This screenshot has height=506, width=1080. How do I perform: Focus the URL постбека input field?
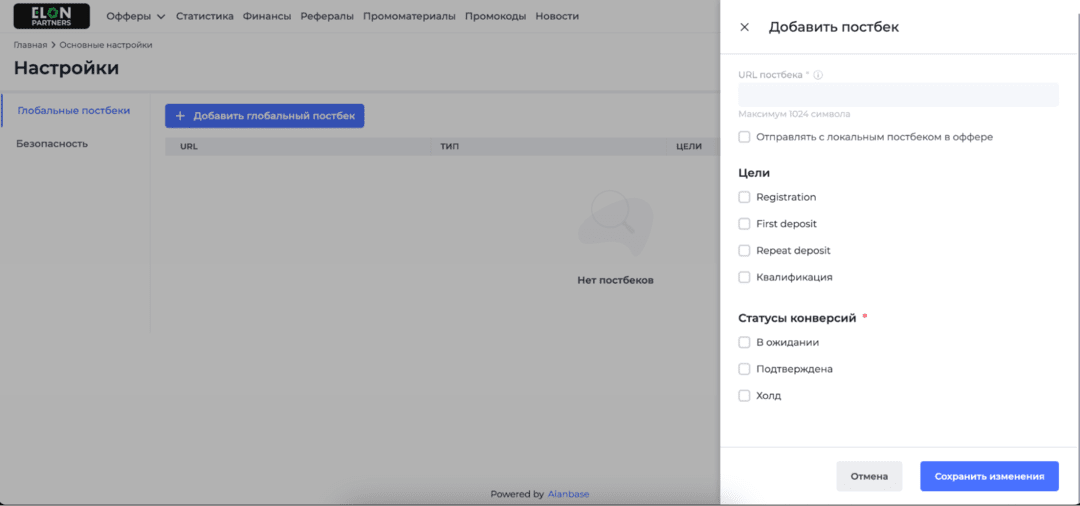coord(898,95)
